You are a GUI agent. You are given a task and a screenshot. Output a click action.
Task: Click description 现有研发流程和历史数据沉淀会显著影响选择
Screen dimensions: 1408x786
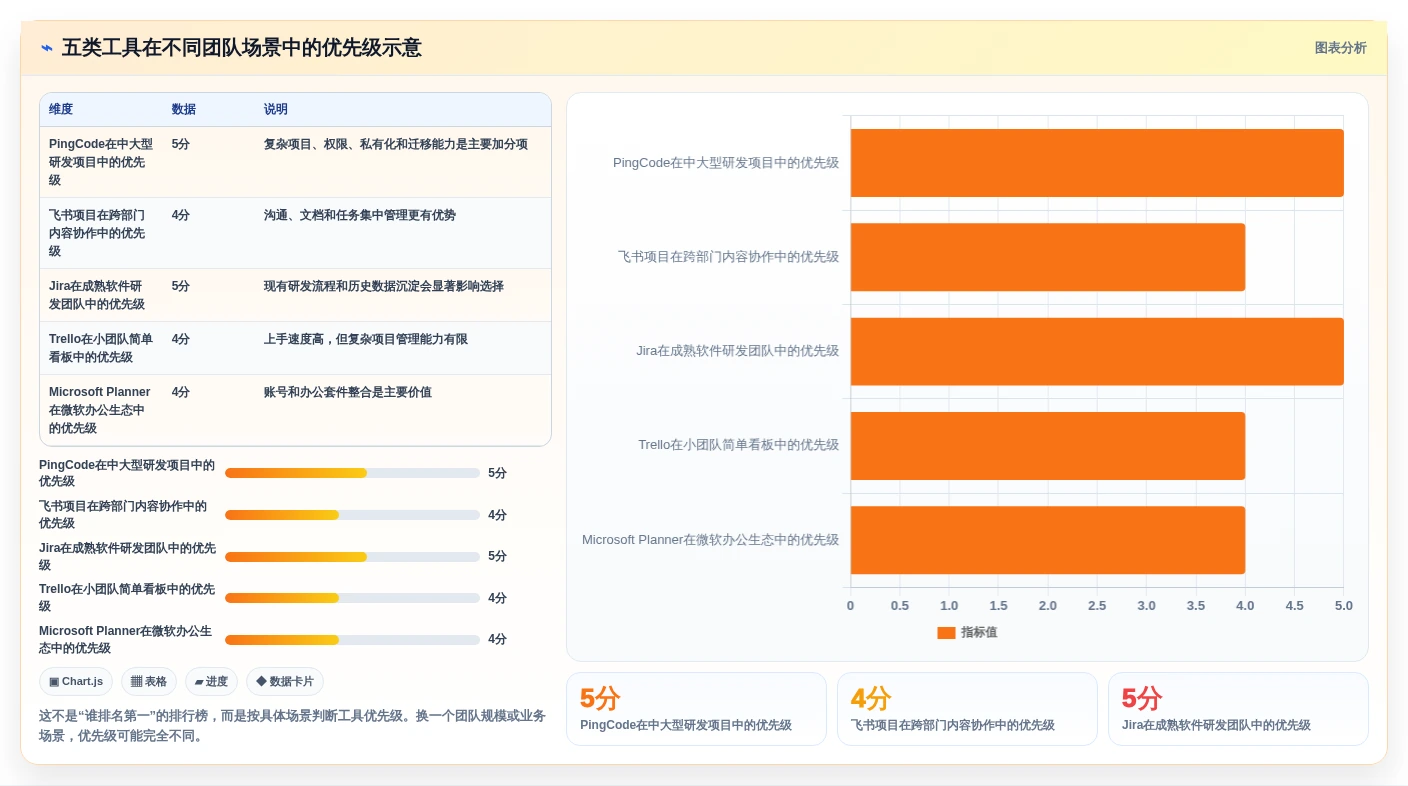pyautogui.click(x=384, y=286)
